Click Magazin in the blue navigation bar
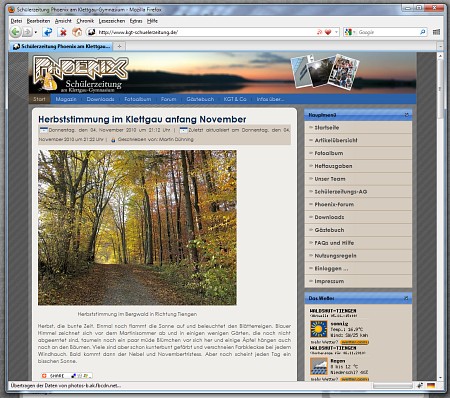 tap(66, 99)
